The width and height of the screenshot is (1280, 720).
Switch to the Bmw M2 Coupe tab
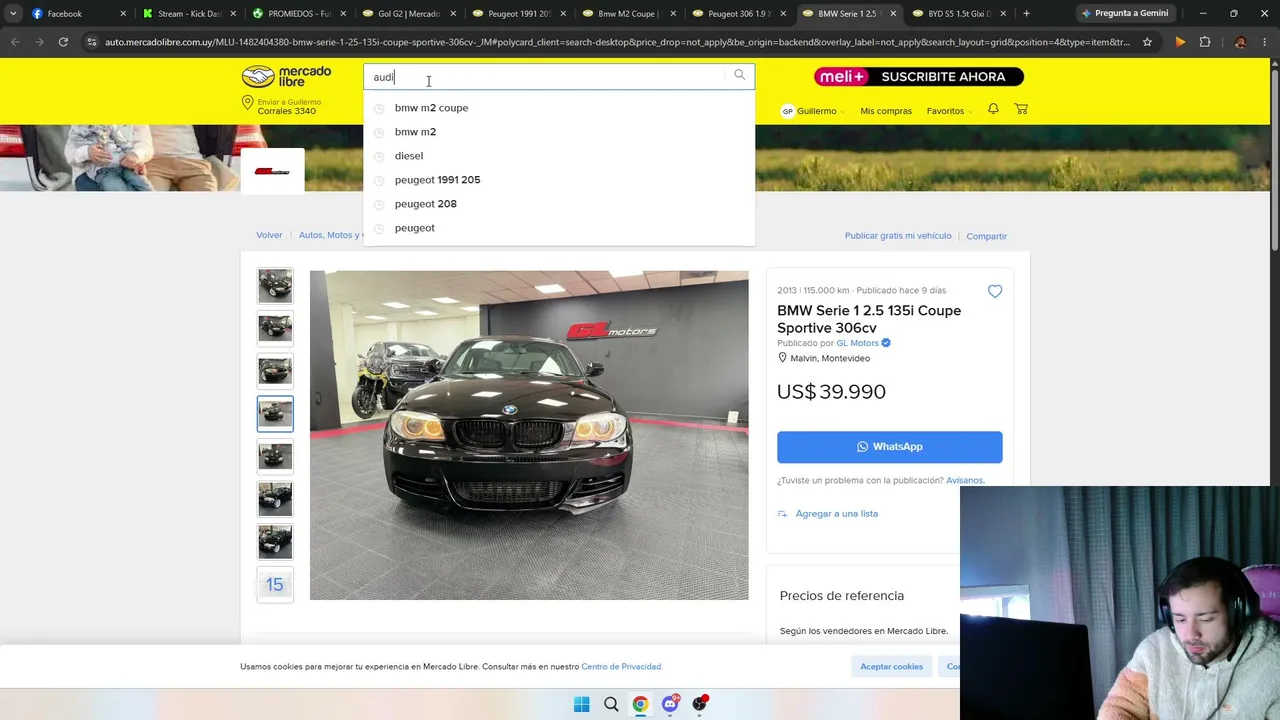tap(628, 14)
